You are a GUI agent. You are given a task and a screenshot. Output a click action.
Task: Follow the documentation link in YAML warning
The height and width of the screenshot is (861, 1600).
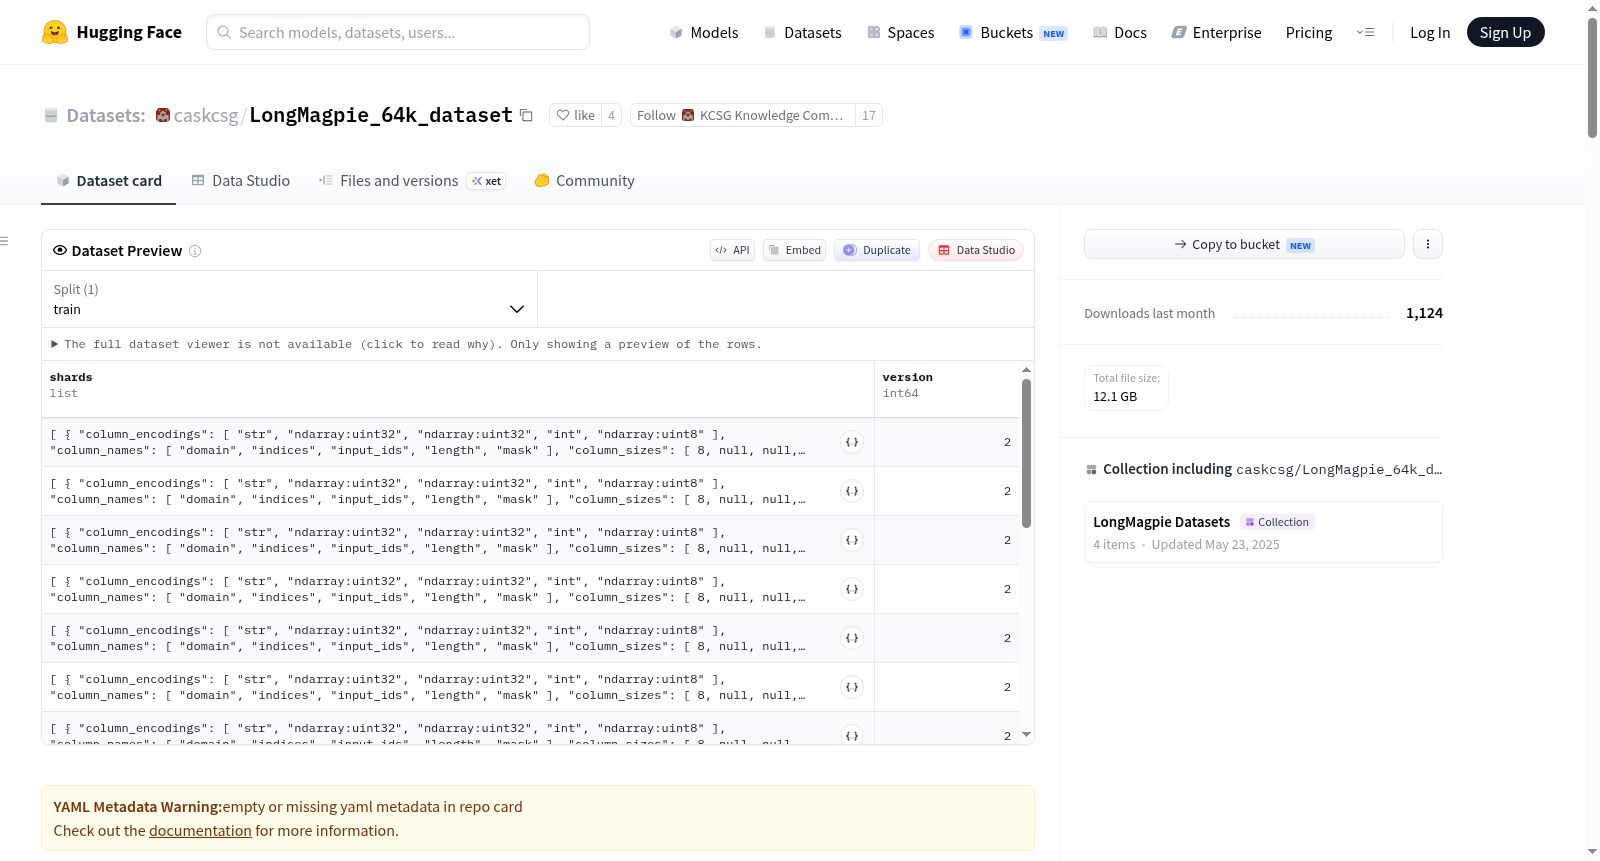click(x=200, y=831)
